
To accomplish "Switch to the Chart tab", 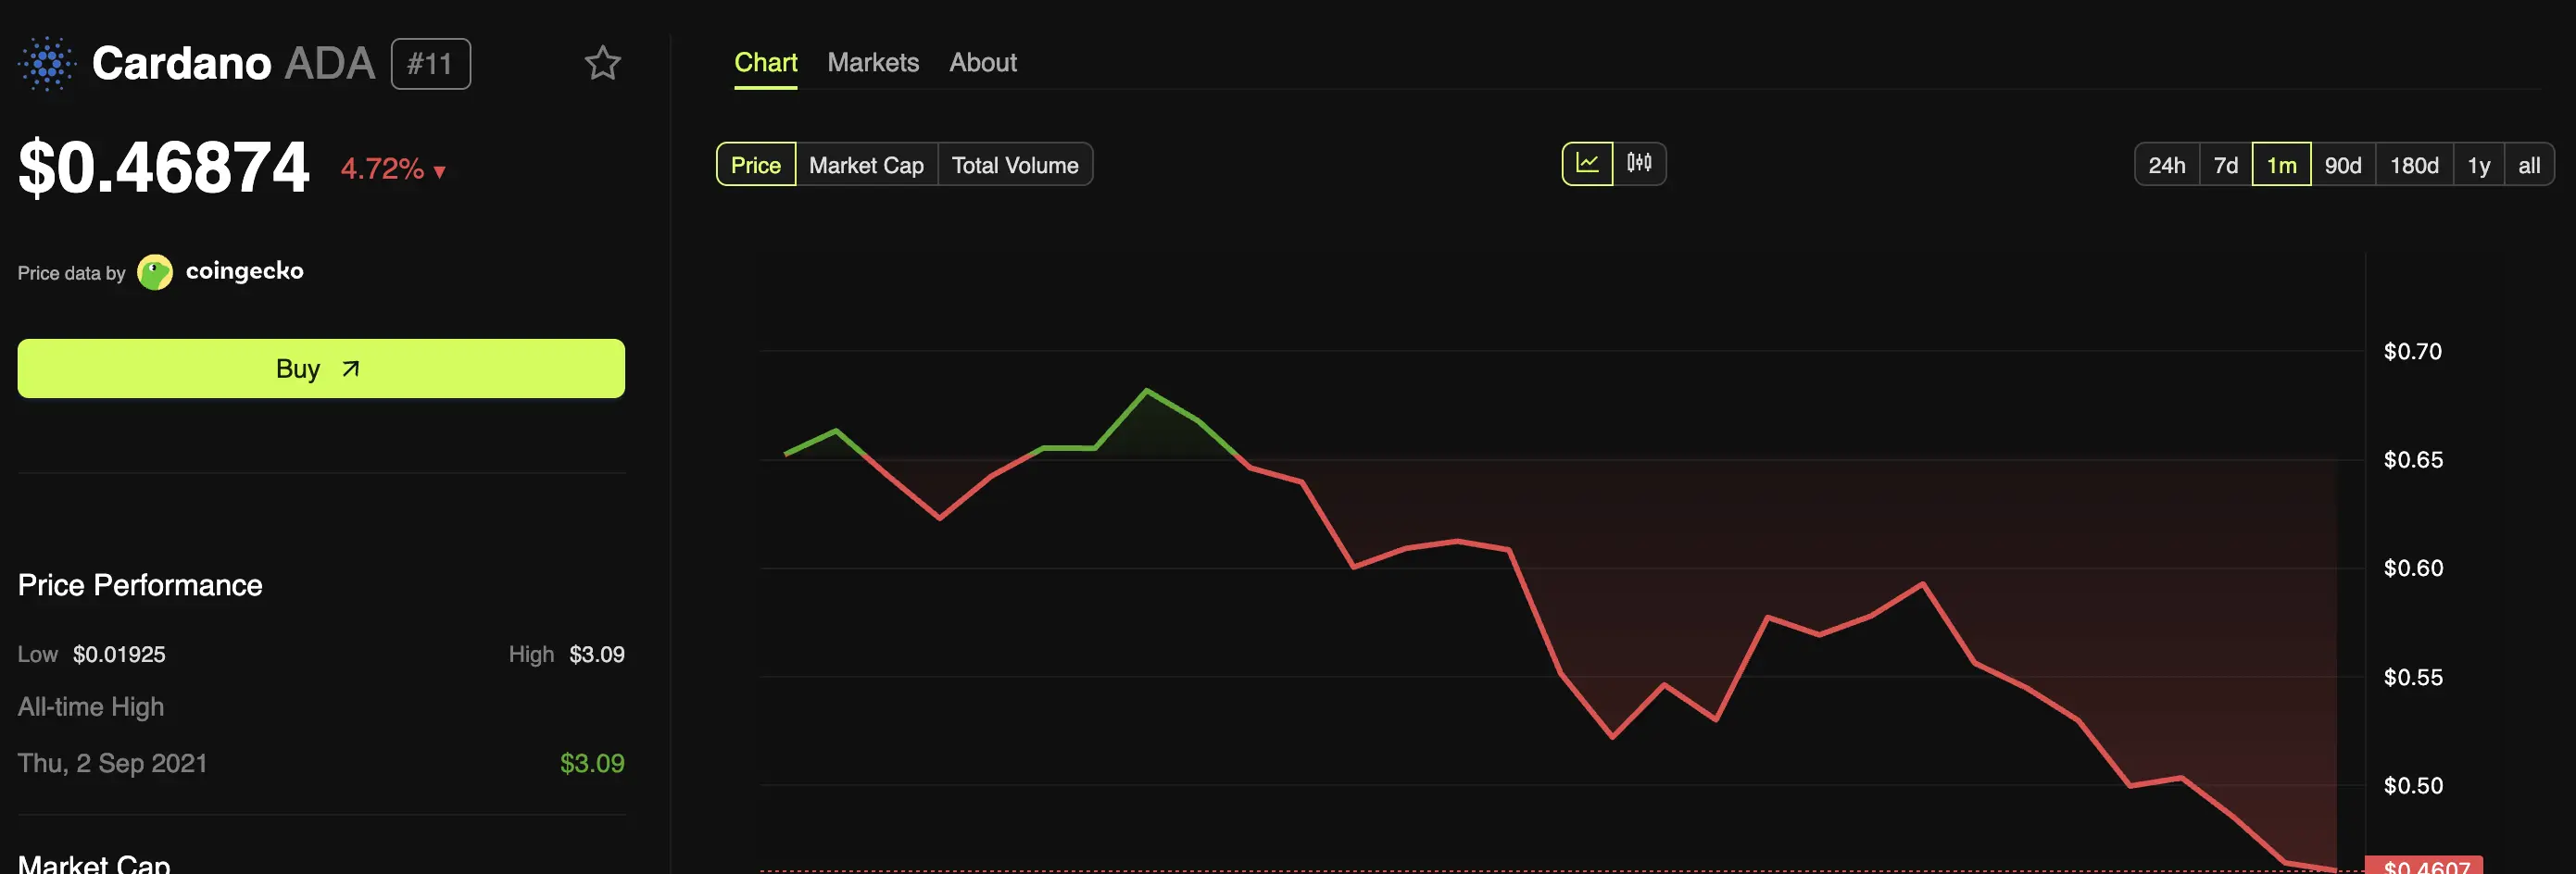I will [765, 62].
